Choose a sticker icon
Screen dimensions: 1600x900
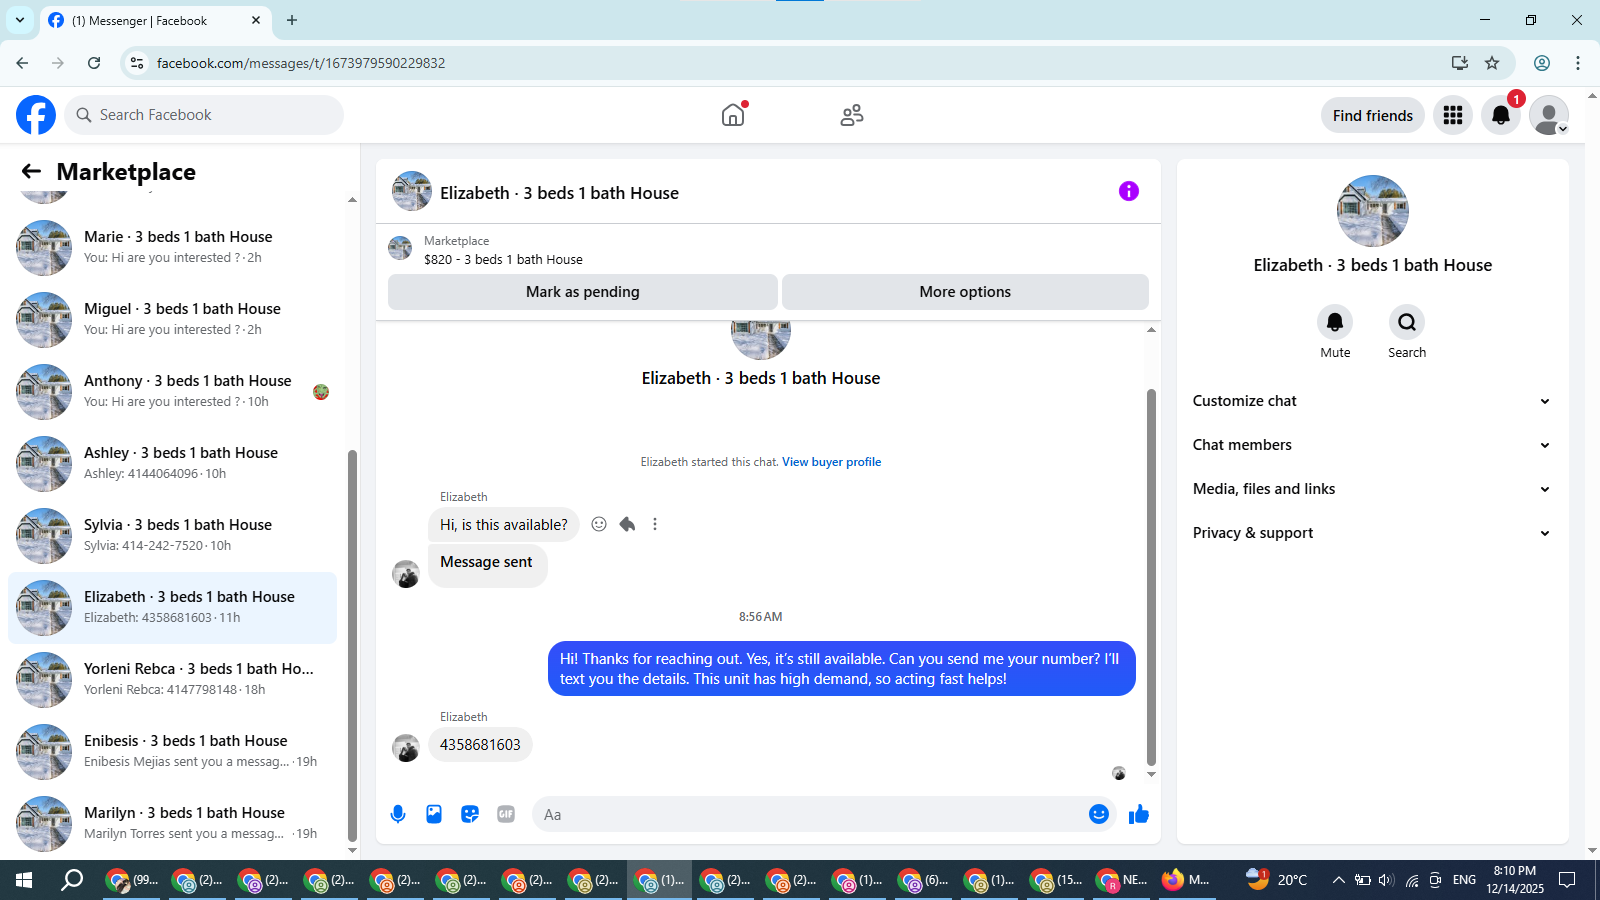click(470, 814)
